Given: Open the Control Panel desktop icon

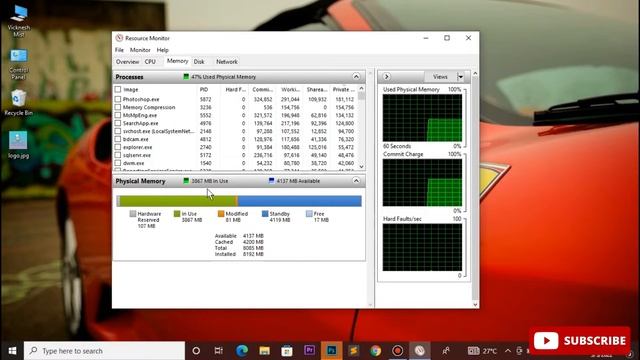Looking at the screenshot, I should click(19, 64).
